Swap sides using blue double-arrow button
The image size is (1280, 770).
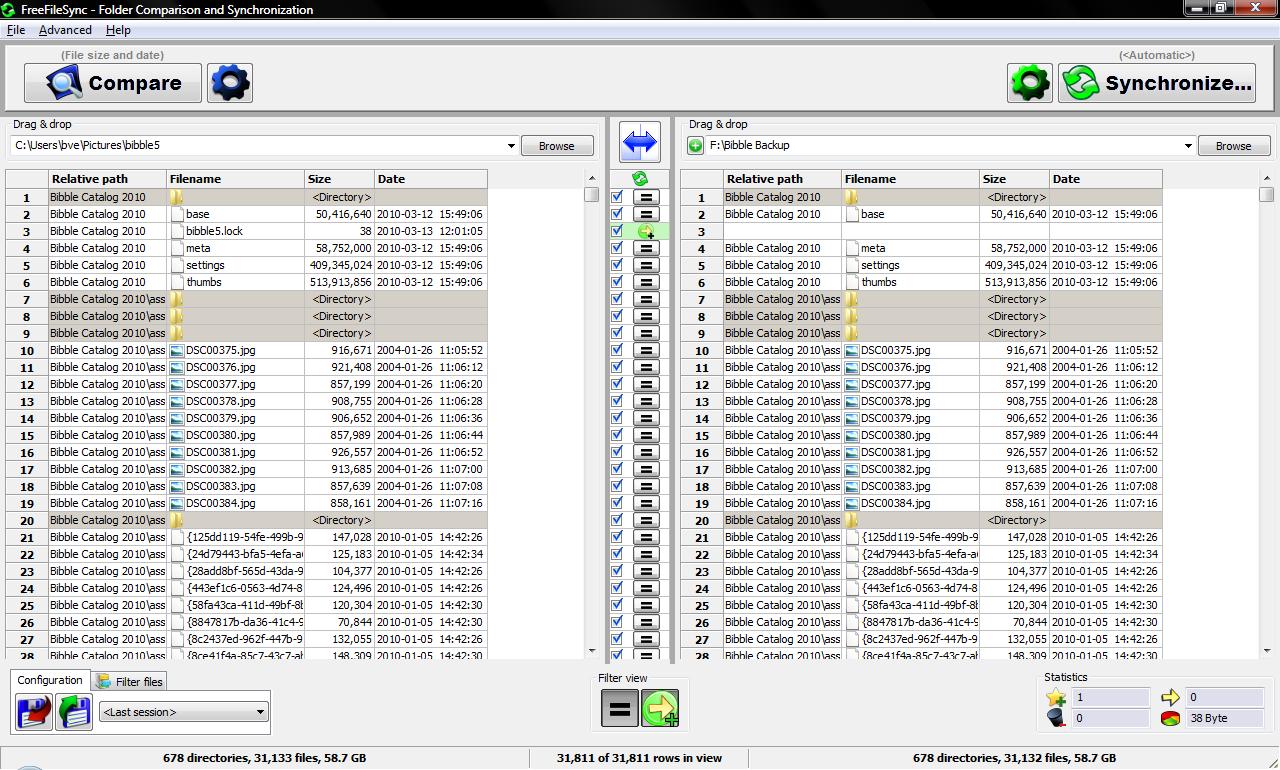[639, 142]
